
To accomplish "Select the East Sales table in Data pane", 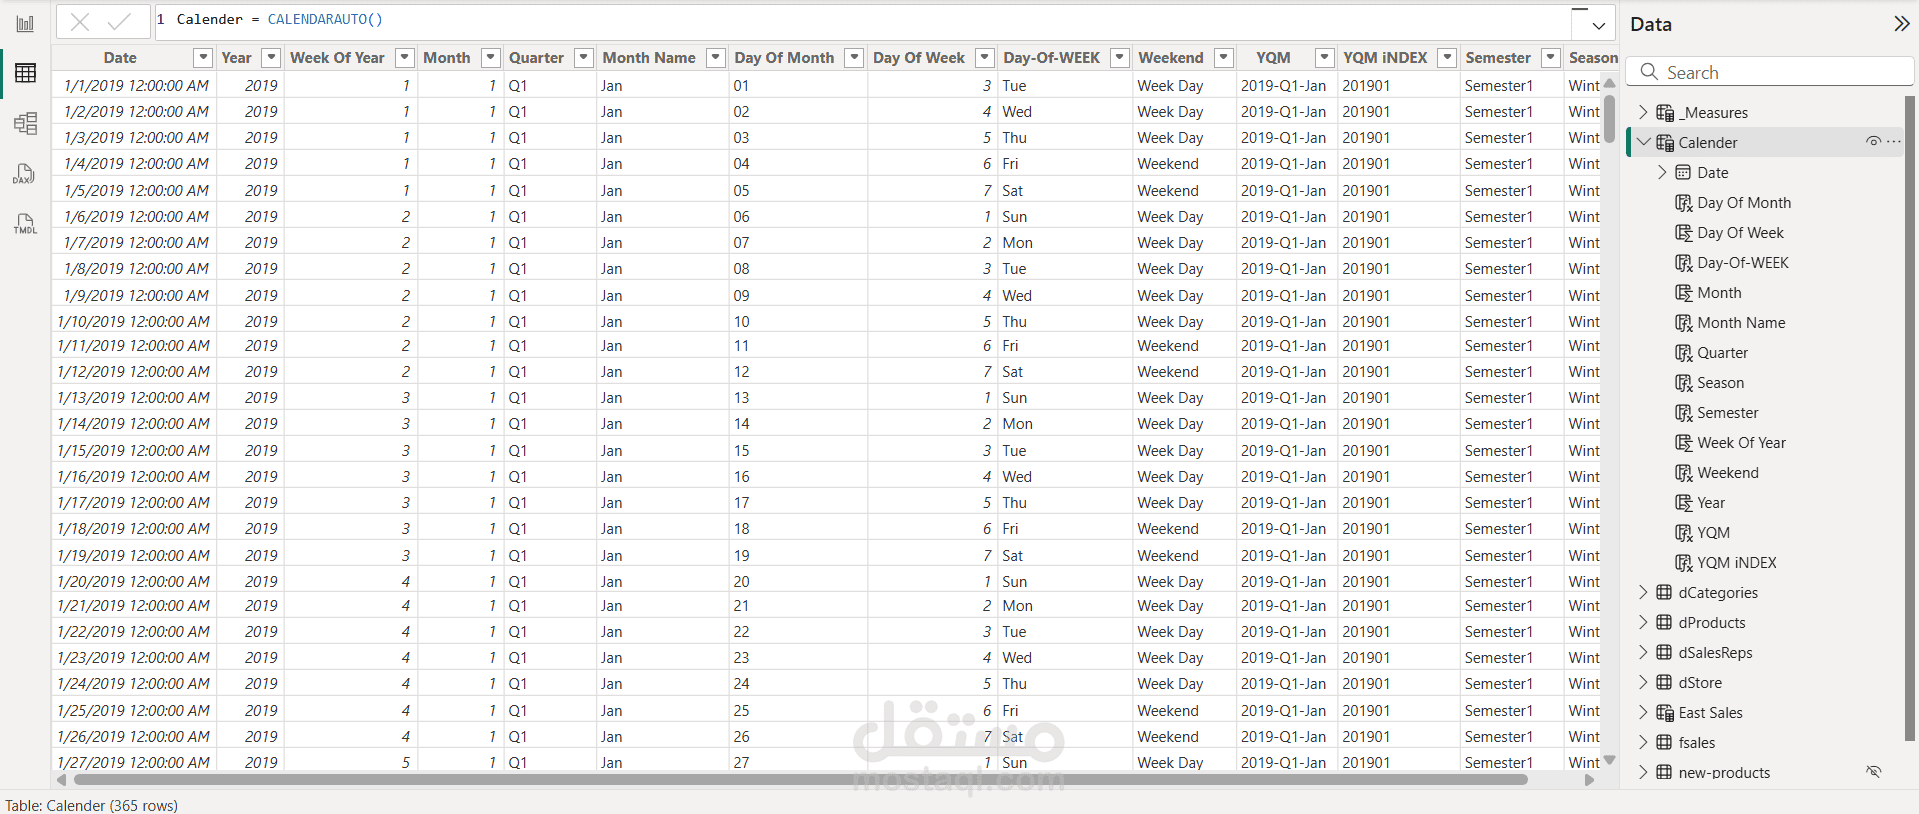I will coord(1710,713).
